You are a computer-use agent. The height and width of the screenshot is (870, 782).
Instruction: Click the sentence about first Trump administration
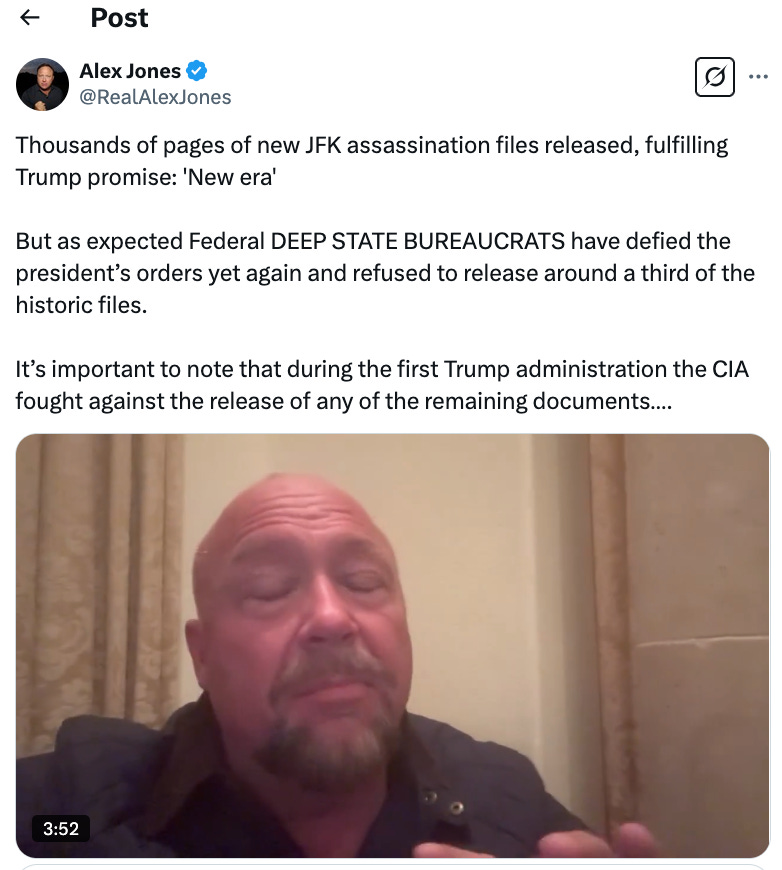[x=382, y=370]
